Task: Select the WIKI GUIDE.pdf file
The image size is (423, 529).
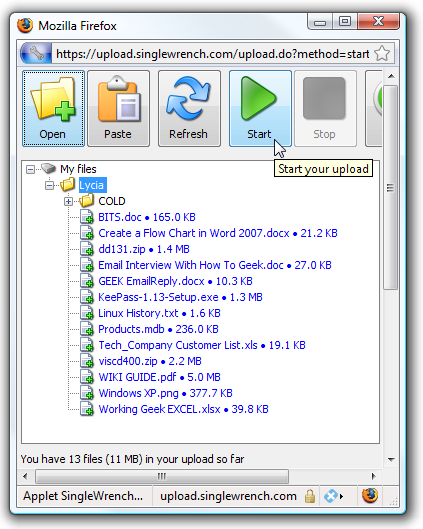Action: pyautogui.click(x=159, y=377)
